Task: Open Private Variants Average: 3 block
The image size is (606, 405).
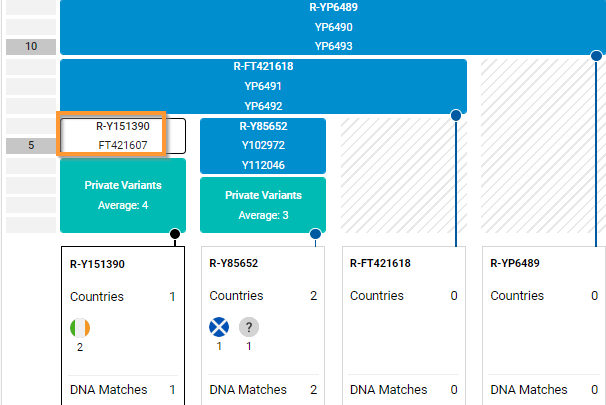Action: [x=263, y=205]
